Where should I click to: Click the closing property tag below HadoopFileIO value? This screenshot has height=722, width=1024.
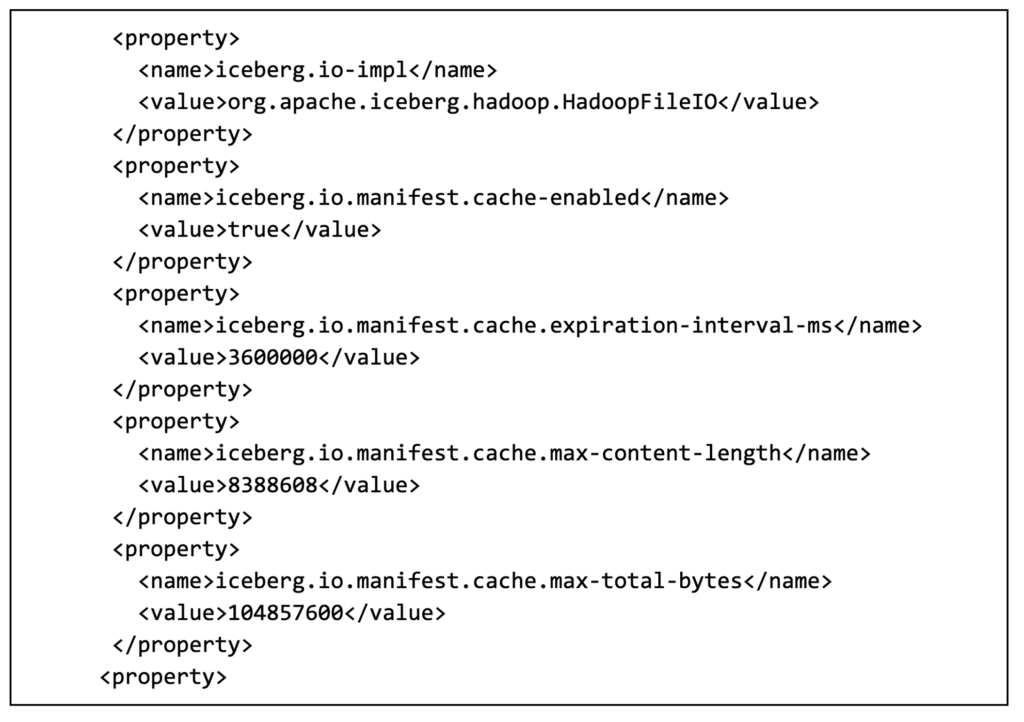(182, 134)
